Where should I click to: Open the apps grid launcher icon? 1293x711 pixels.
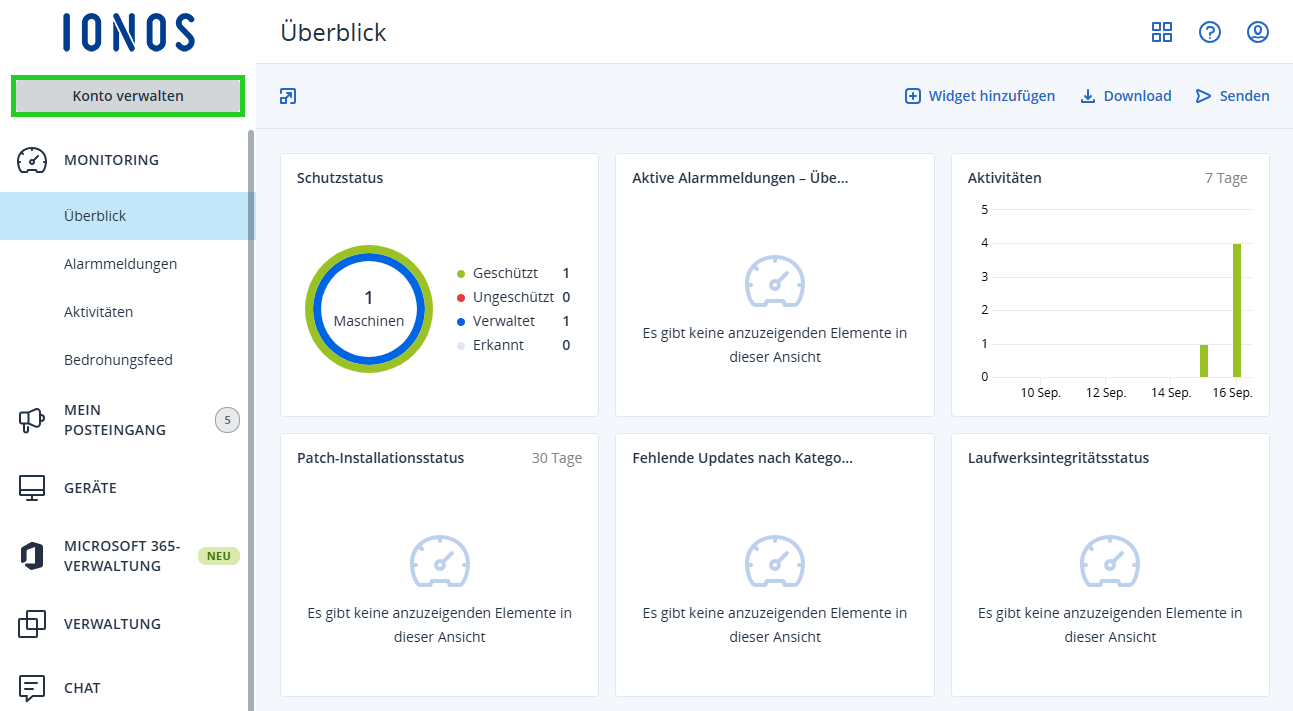(x=1161, y=32)
